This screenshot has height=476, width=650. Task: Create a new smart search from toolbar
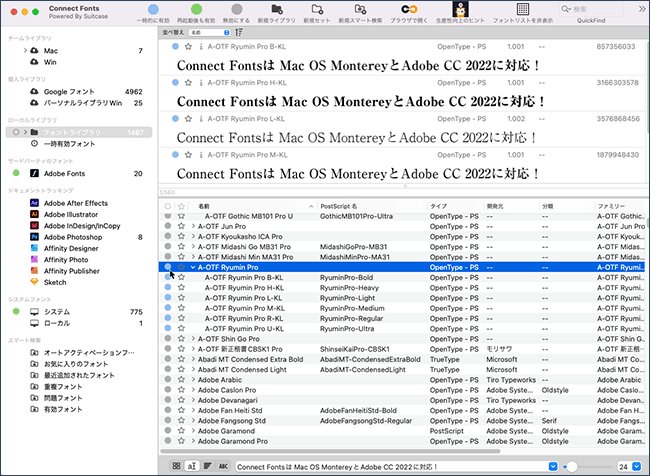360,9
